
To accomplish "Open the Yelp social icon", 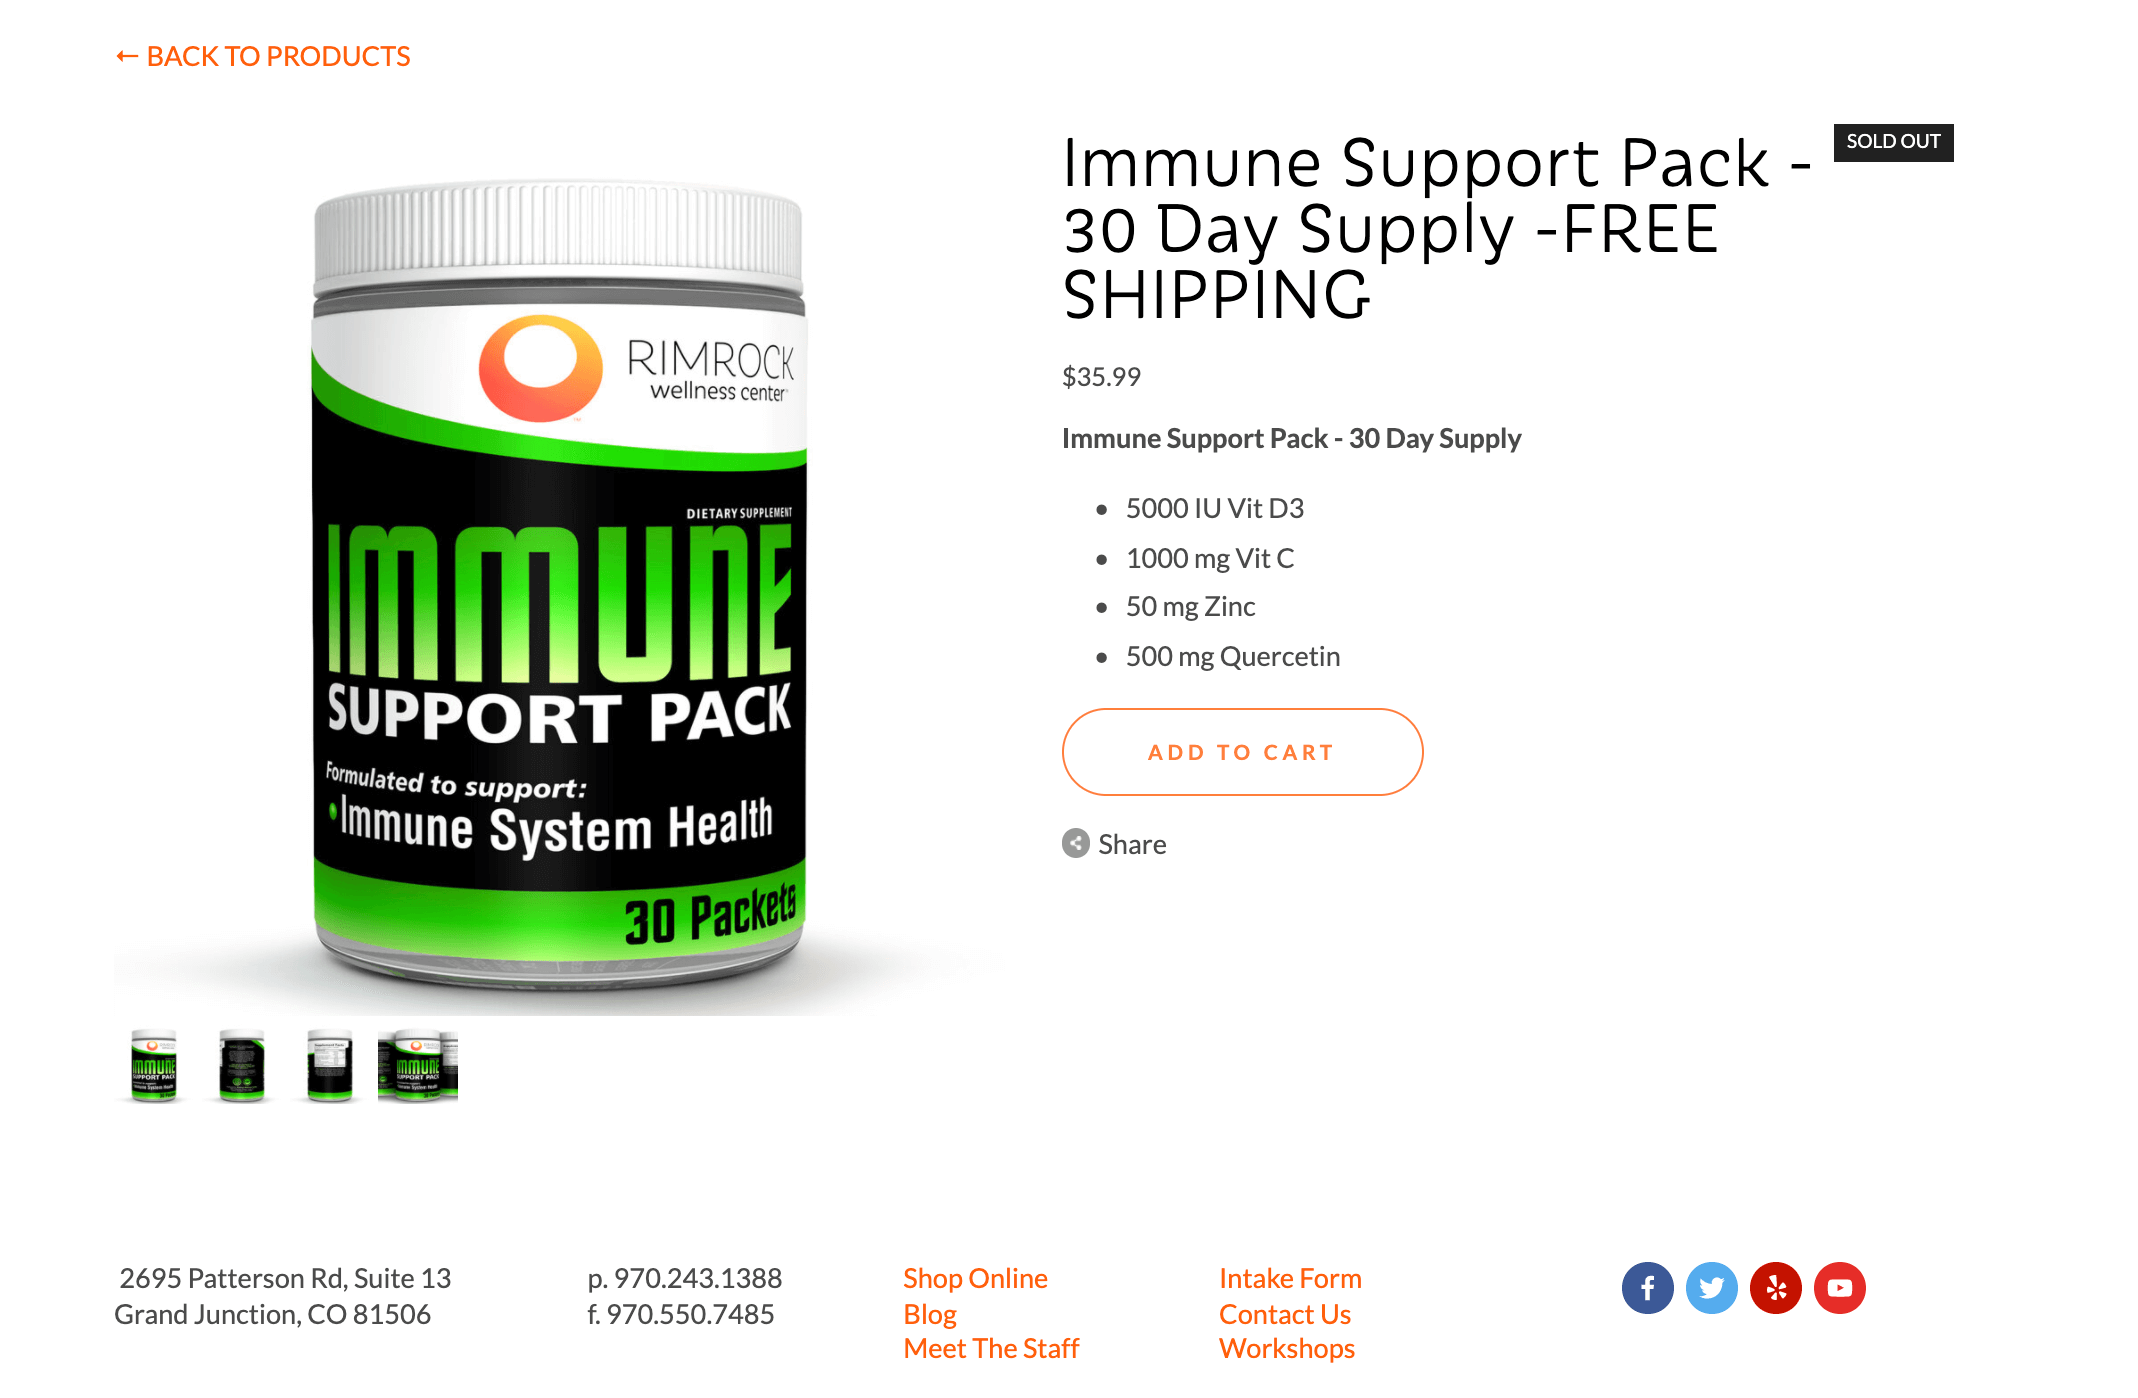I will [1775, 1288].
